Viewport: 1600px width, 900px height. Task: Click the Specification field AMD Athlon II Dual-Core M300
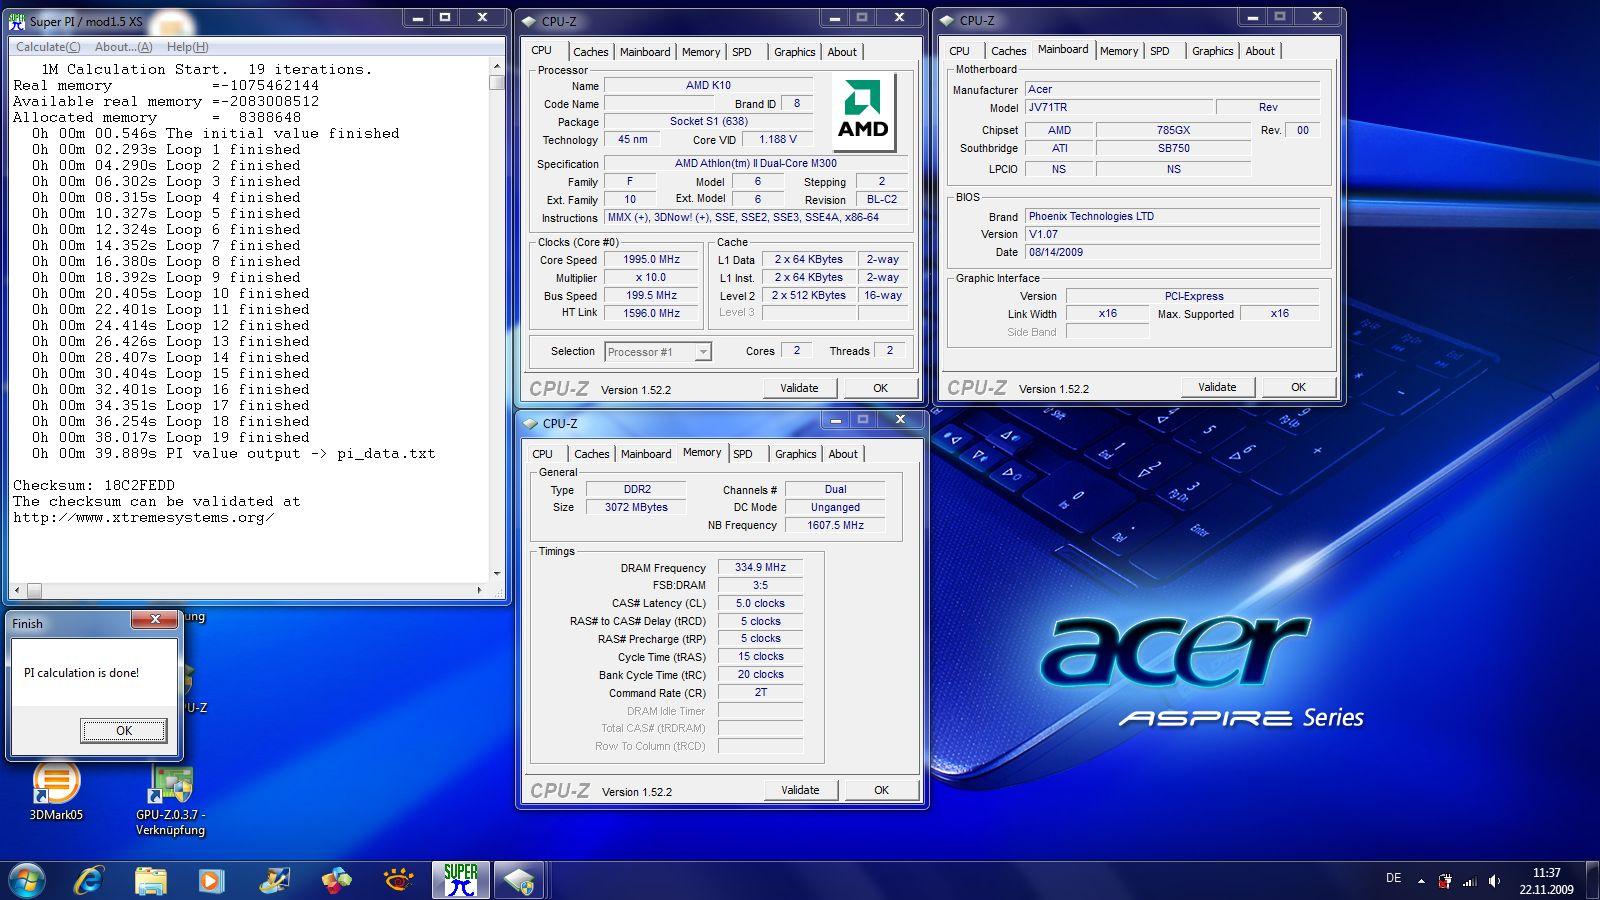click(756, 163)
